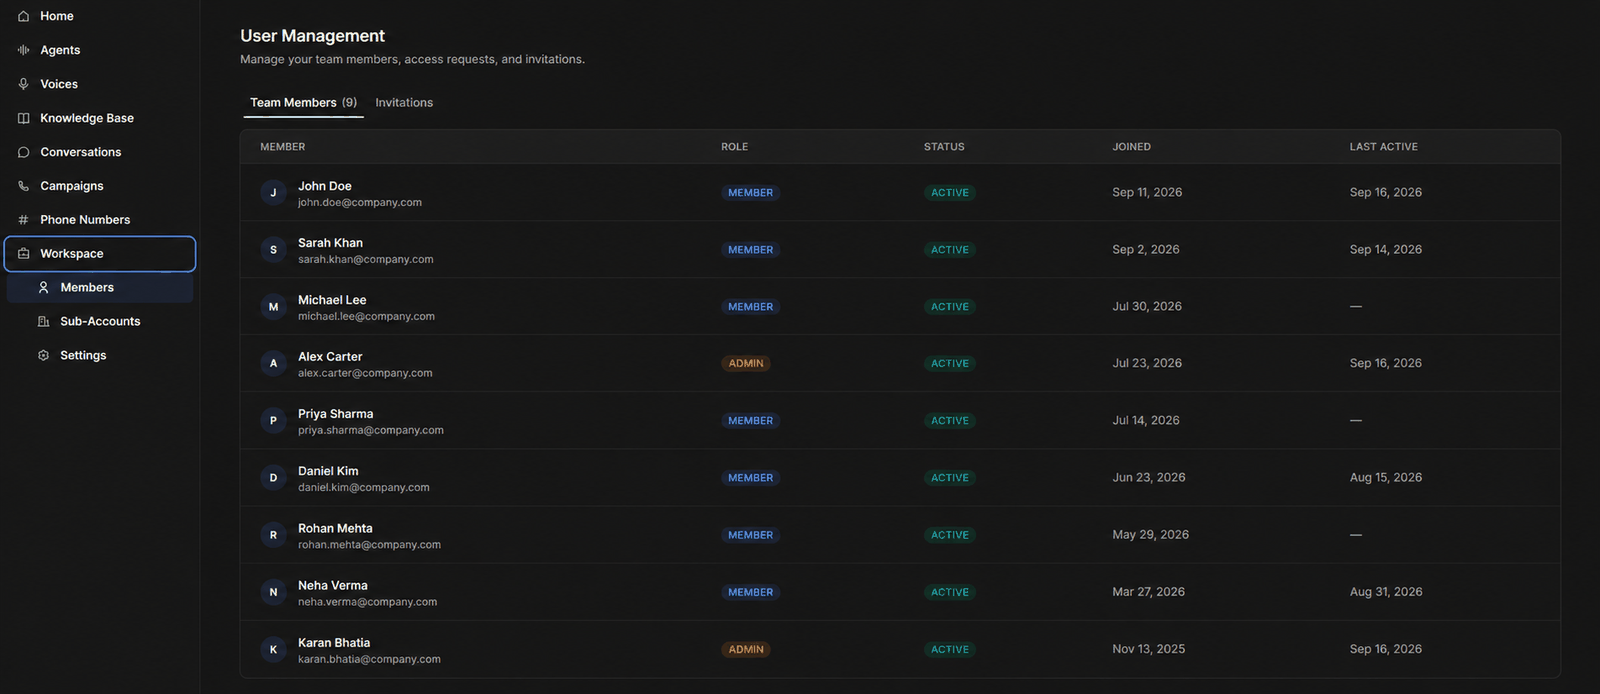The height and width of the screenshot is (694, 1600).
Task: Click the Voices microphone icon
Action: tap(23, 84)
